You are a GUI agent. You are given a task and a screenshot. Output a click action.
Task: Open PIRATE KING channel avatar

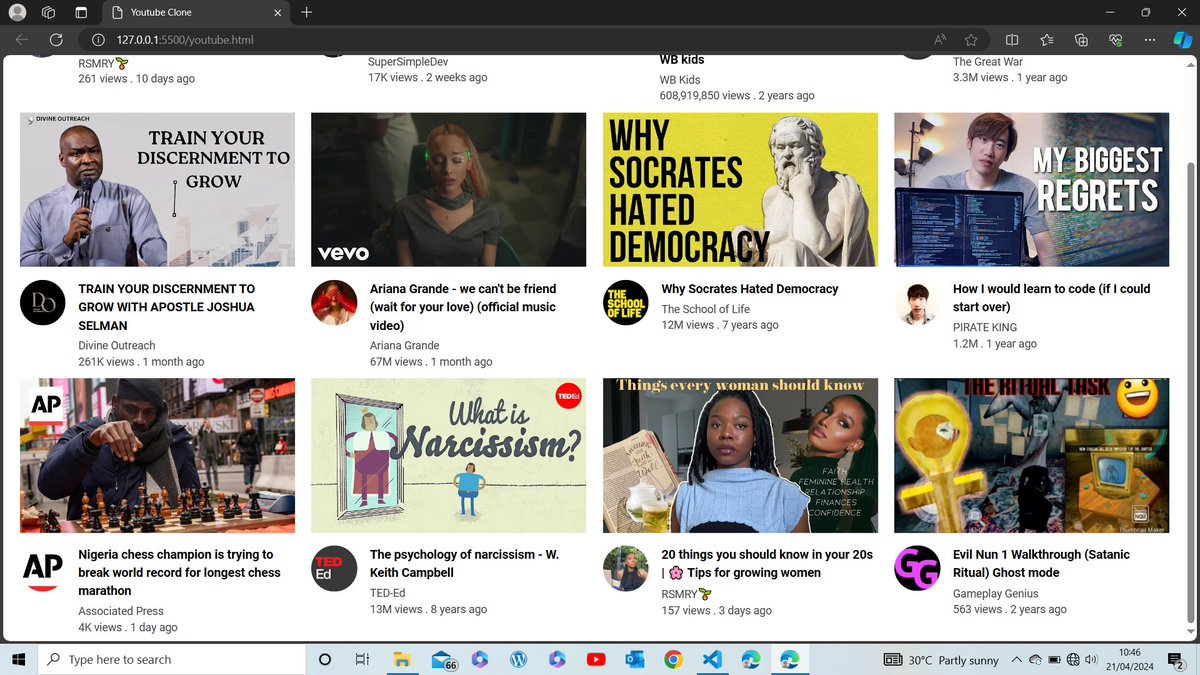916,302
